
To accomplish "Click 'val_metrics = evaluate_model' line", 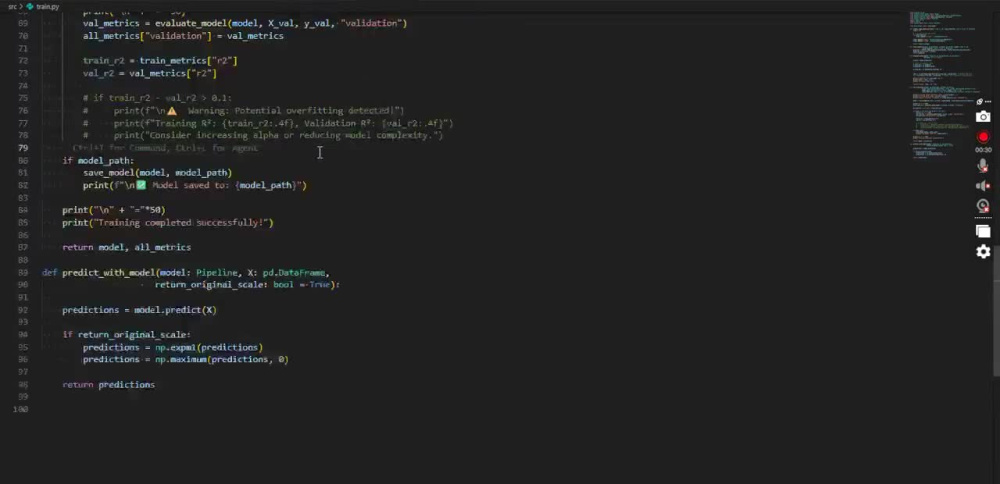I will [x=245, y=24].
